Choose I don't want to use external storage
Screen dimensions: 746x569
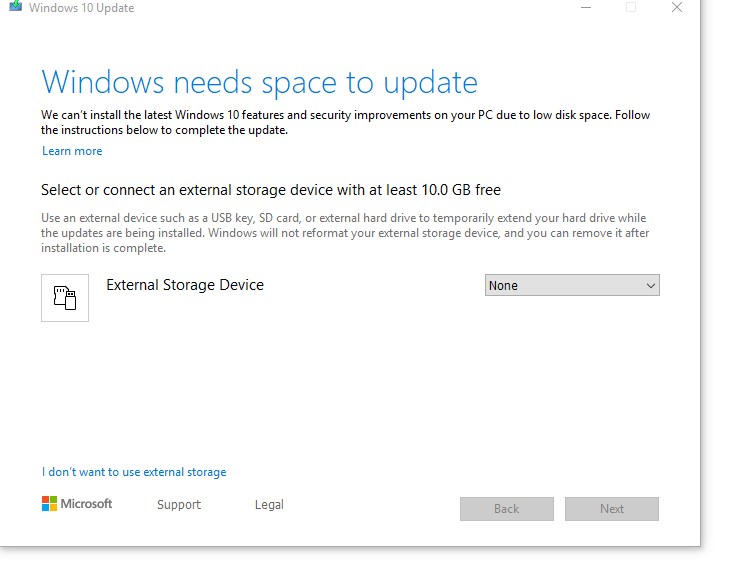[134, 472]
